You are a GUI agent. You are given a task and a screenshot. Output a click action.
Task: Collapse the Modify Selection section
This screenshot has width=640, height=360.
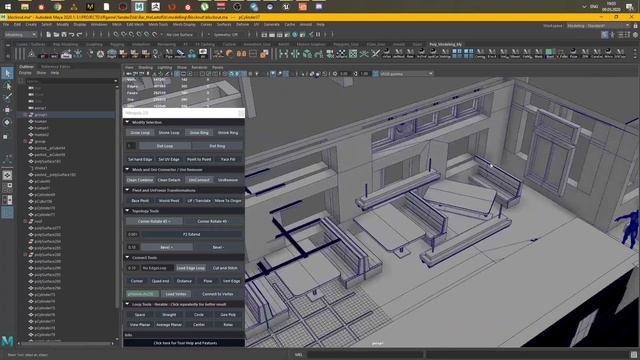tap(127, 122)
